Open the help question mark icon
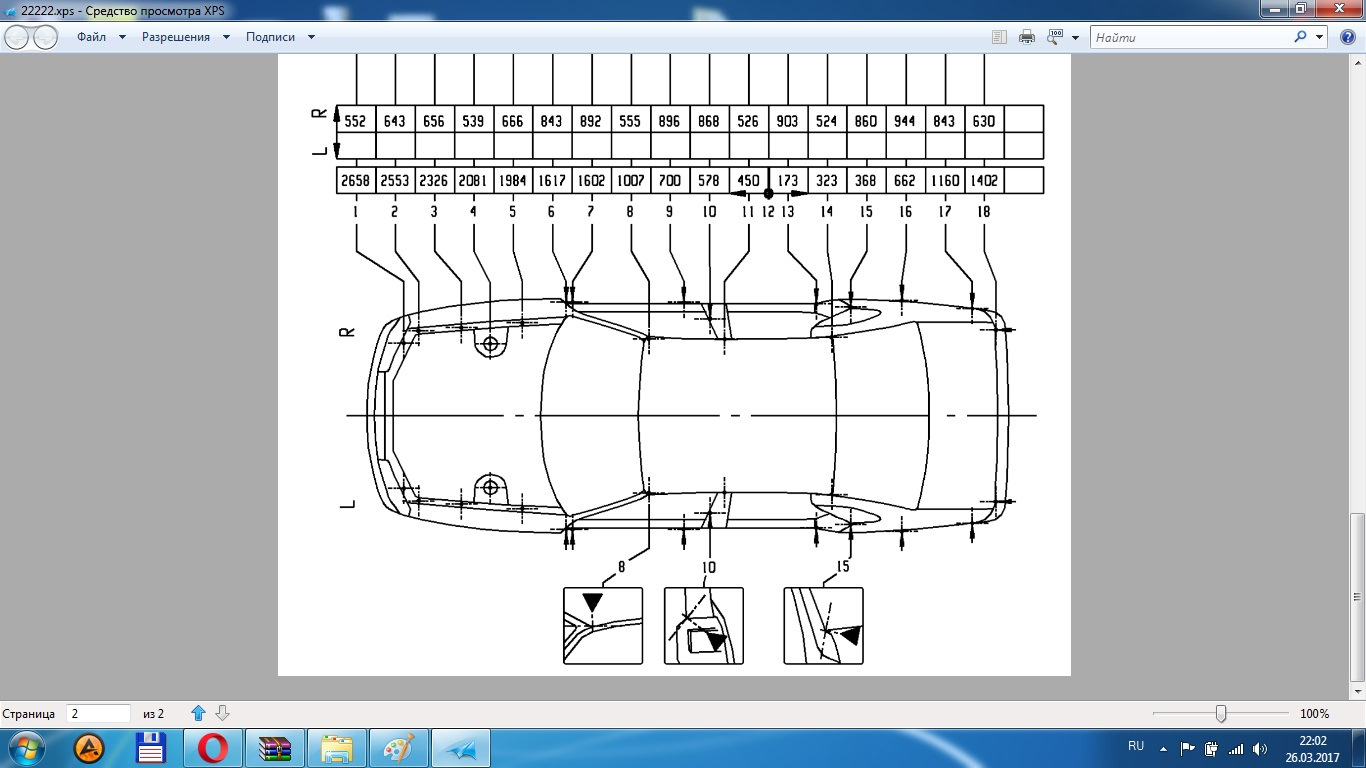The image size is (1366, 768). (x=1346, y=37)
